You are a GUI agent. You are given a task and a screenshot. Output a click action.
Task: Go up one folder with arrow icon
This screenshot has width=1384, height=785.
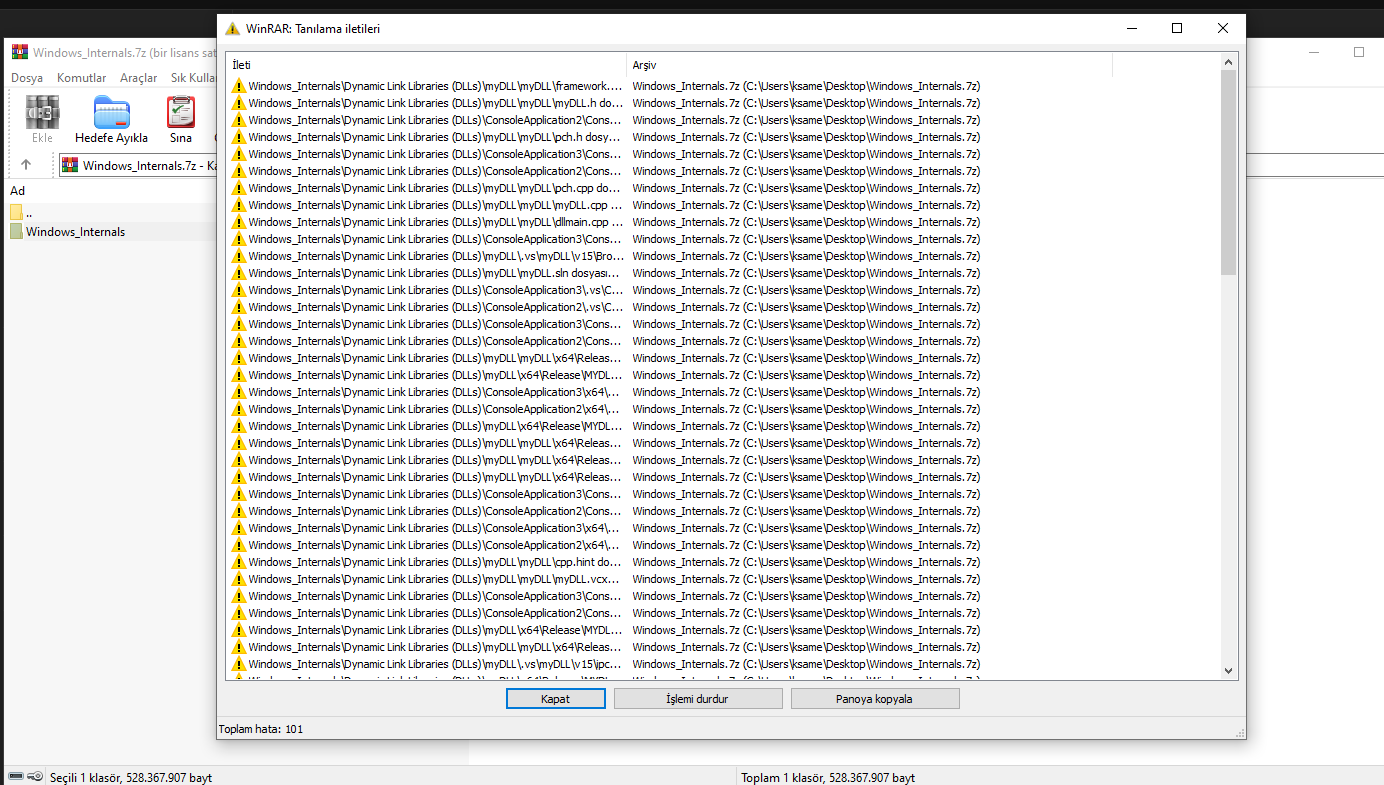click(26, 165)
